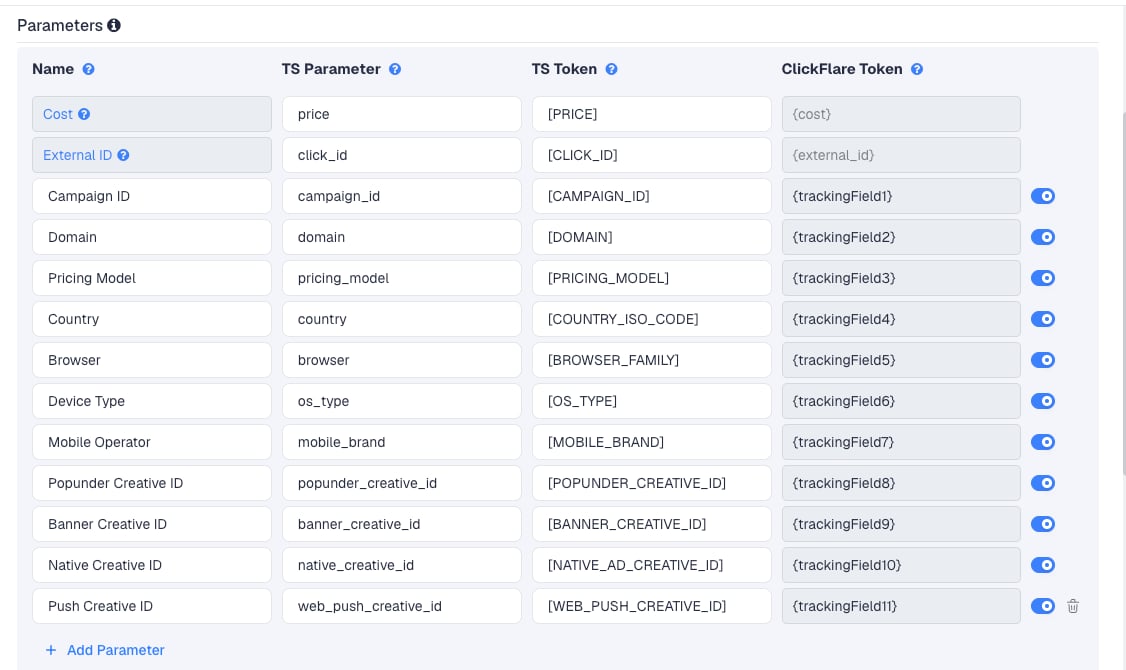Viewport: 1126px width, 670px height.
Task: Click the campaign_id TS Parameter field
Action: click(401, 196)
